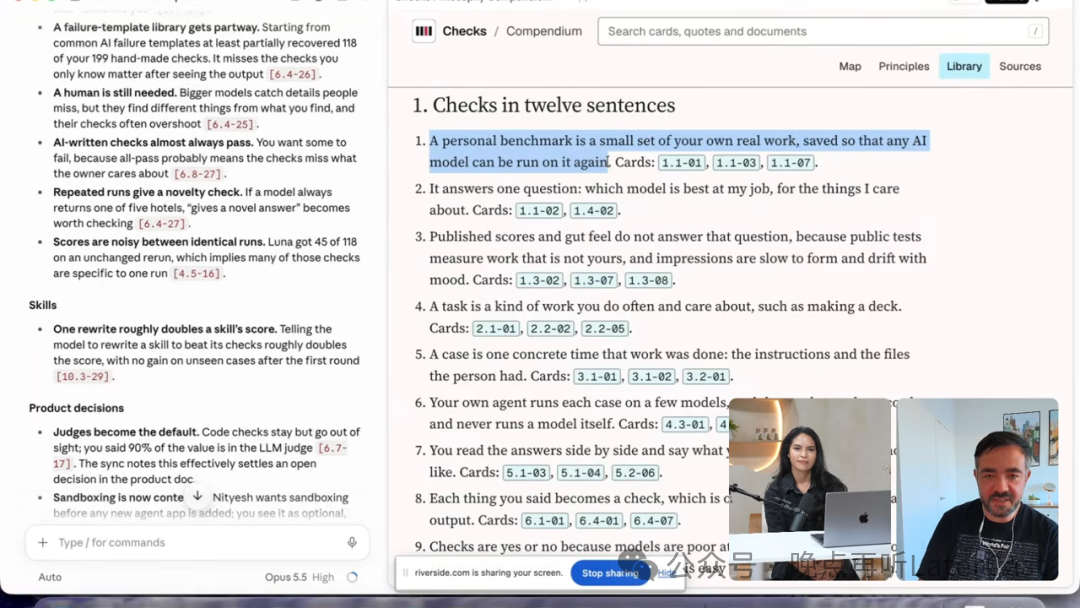Open card reference 1.3-08

coord(647,280)
